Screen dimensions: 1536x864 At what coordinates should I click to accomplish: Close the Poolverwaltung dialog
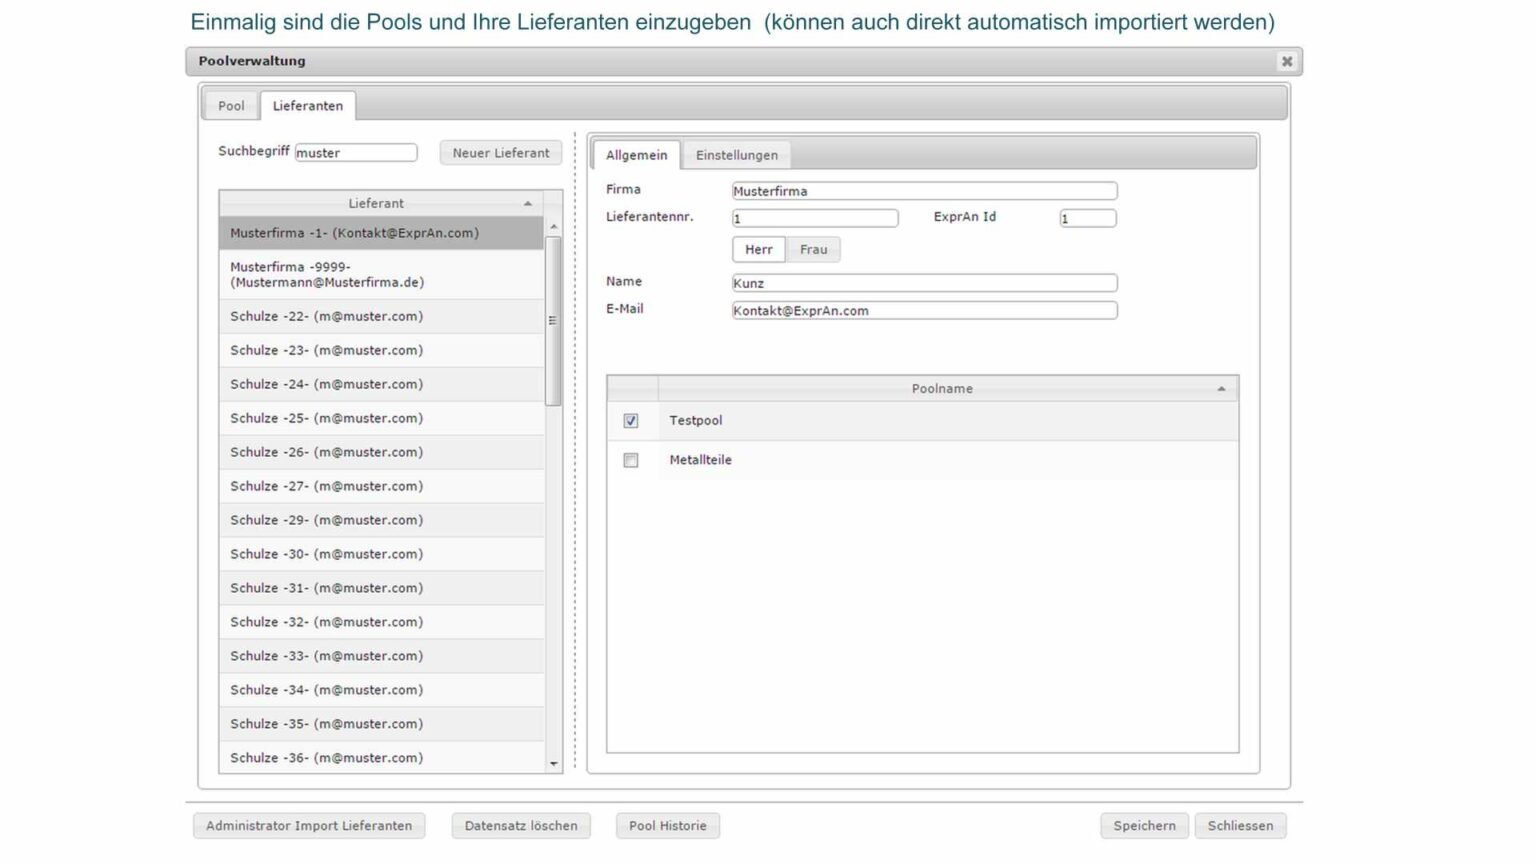coord(1286,61)
